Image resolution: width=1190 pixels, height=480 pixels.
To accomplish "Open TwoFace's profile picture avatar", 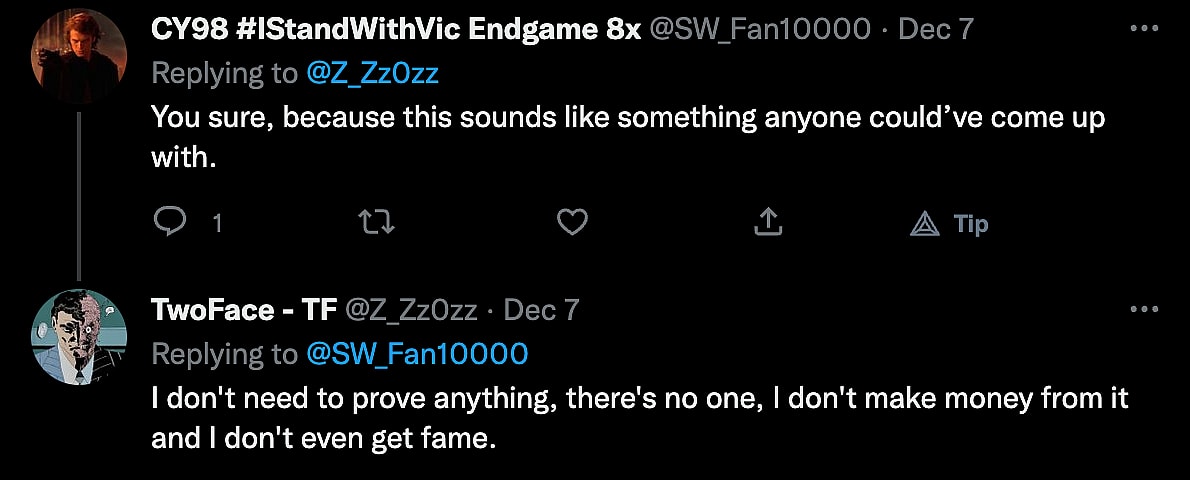I will (79, 336).
